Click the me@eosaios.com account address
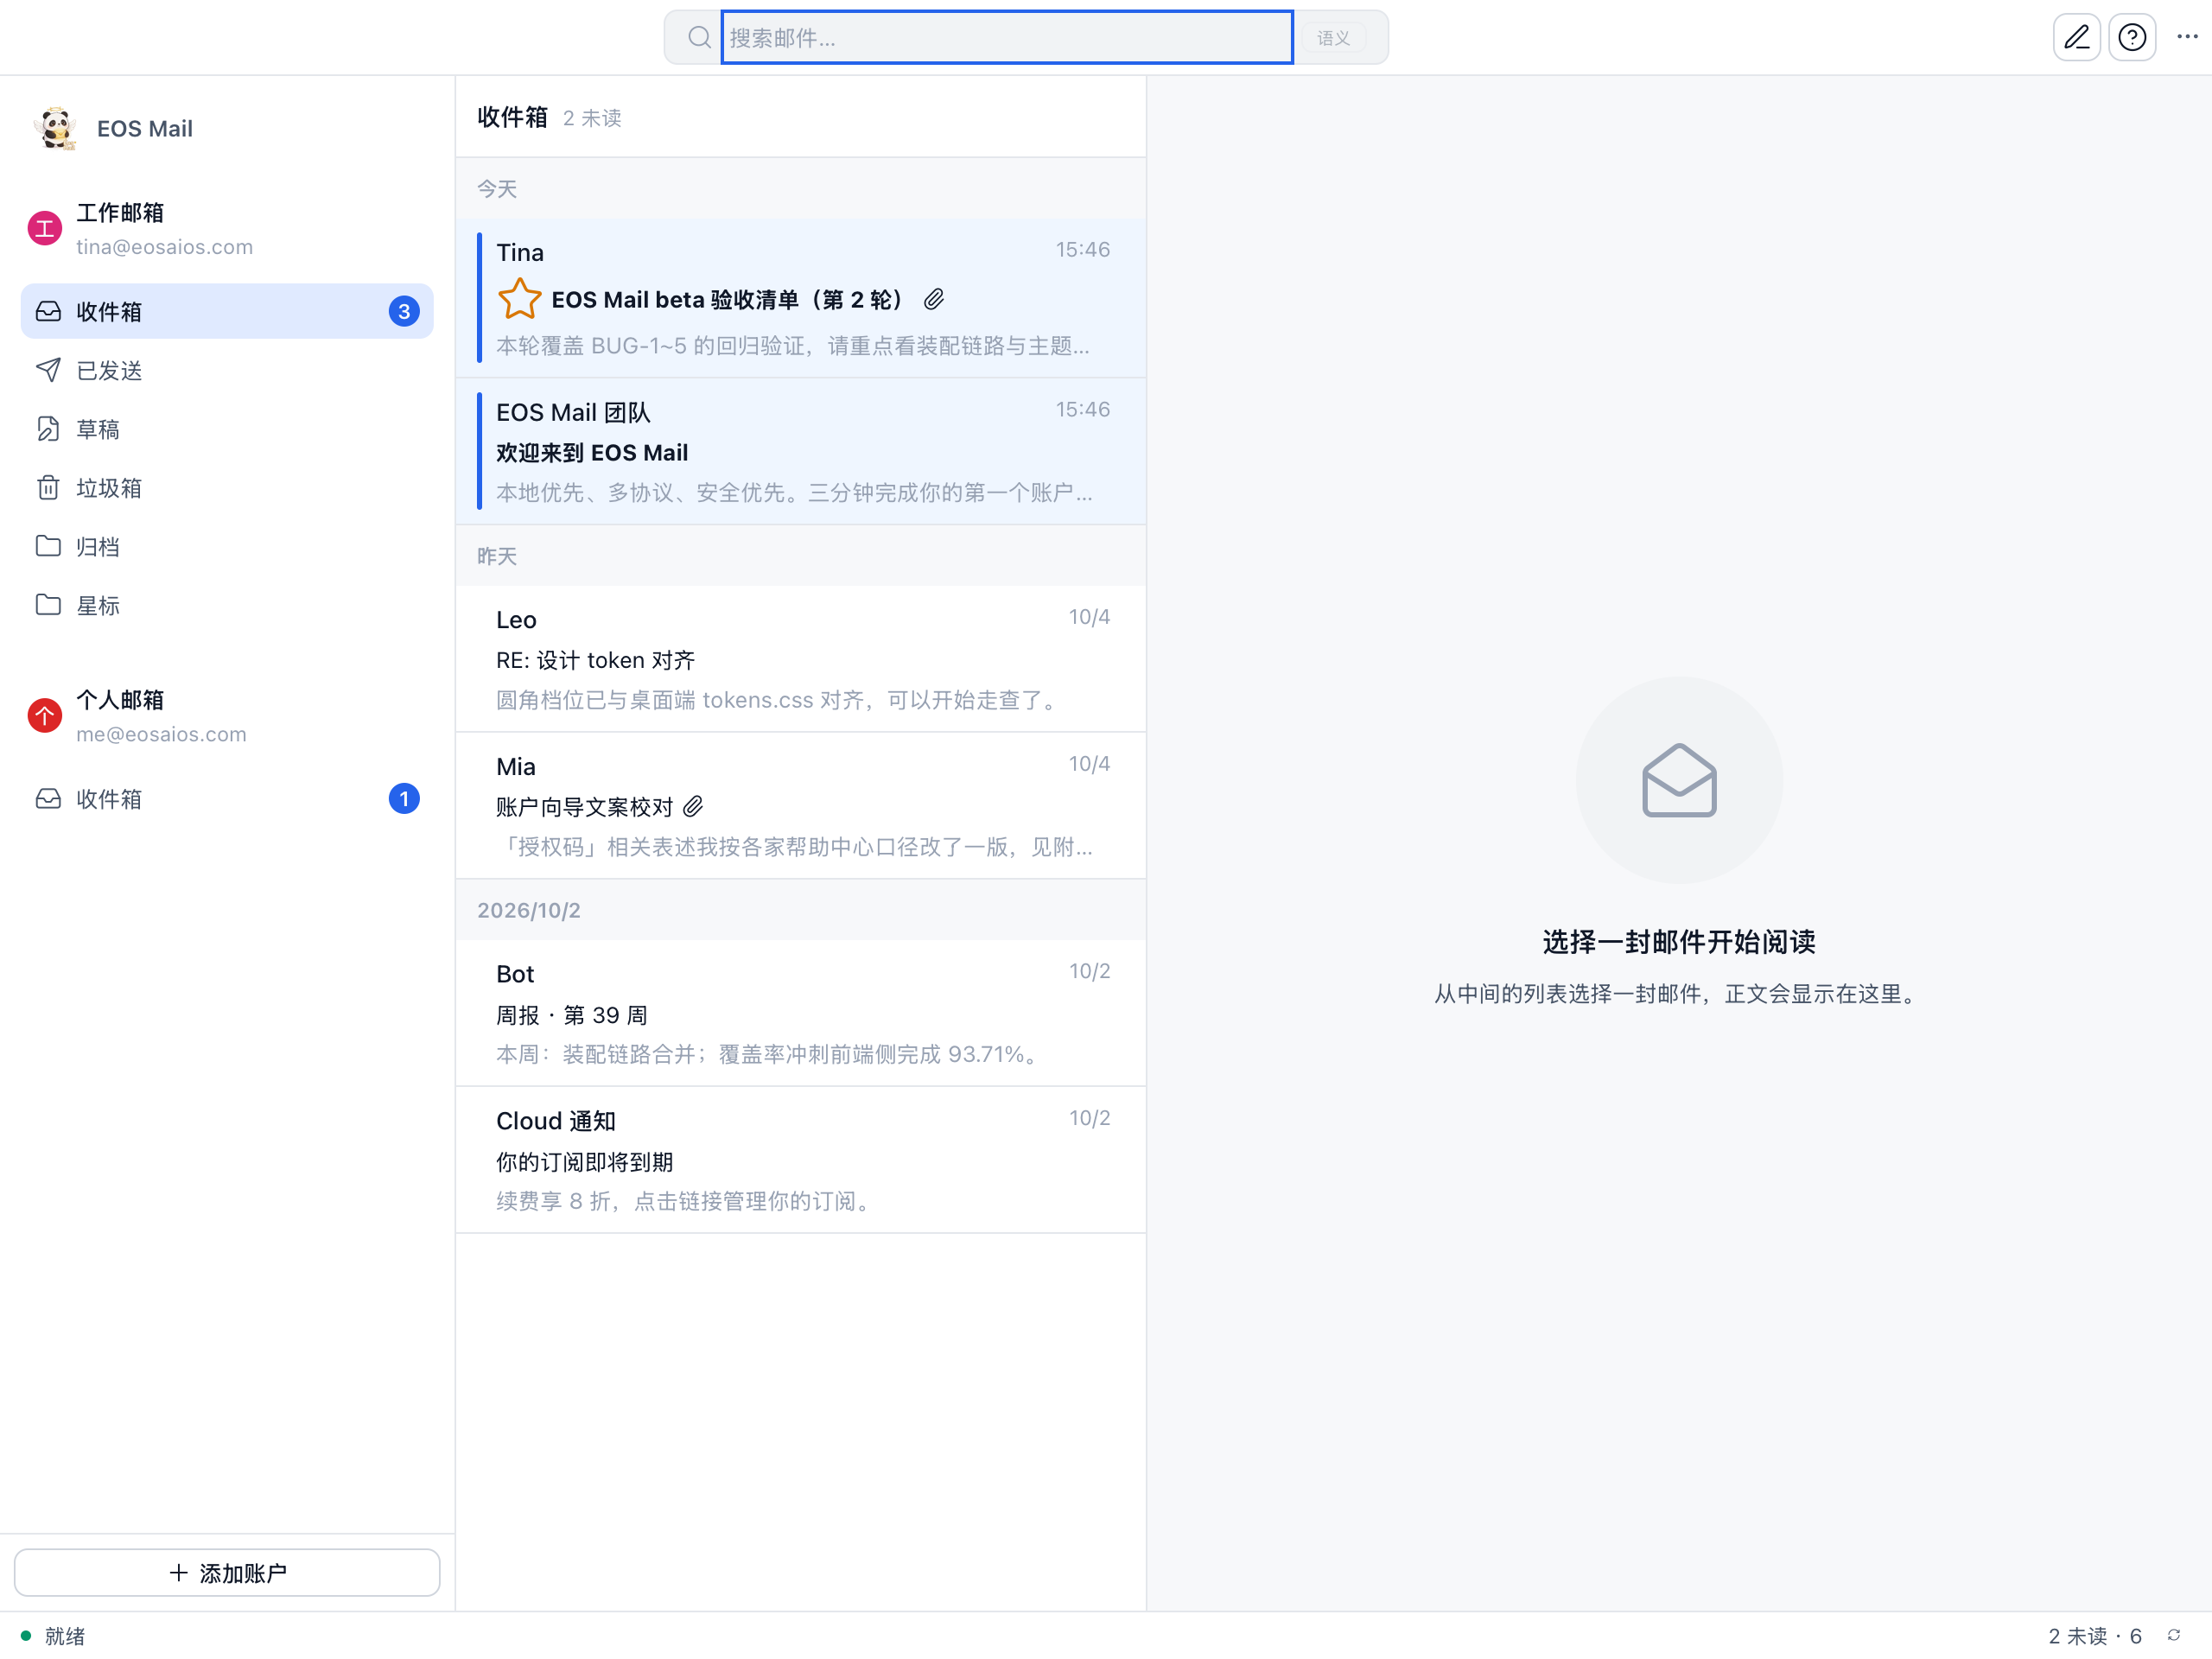 (161, 734)
